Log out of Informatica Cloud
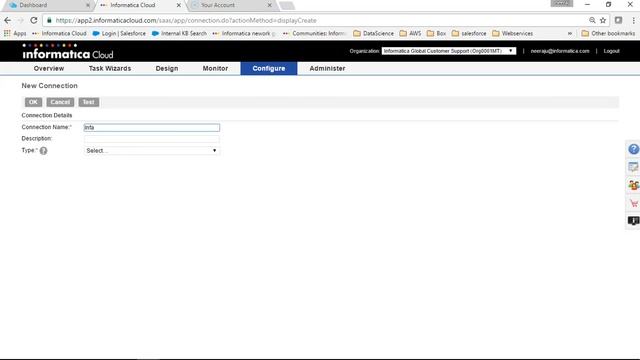 click(x=611, y=51)
